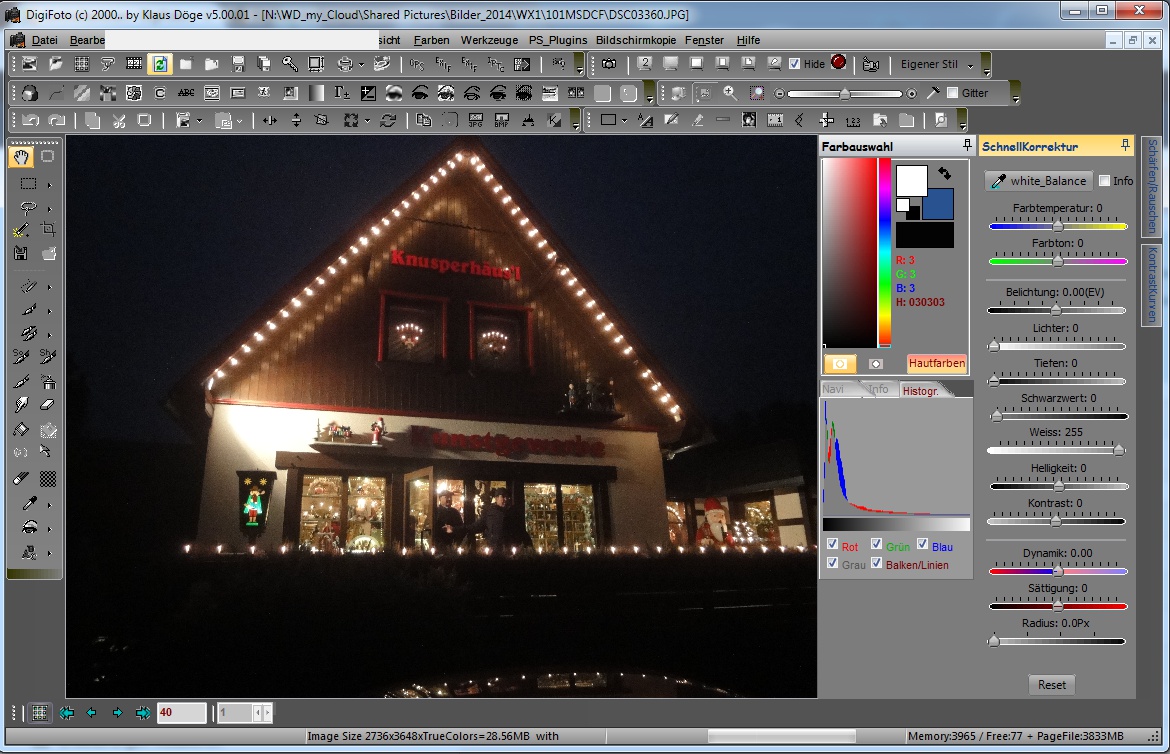This screenshot has width=1170, height=754.
Task: Click the Belichtung exposure slider handle
Action: pyautogui.click(x=1055, y=310)
